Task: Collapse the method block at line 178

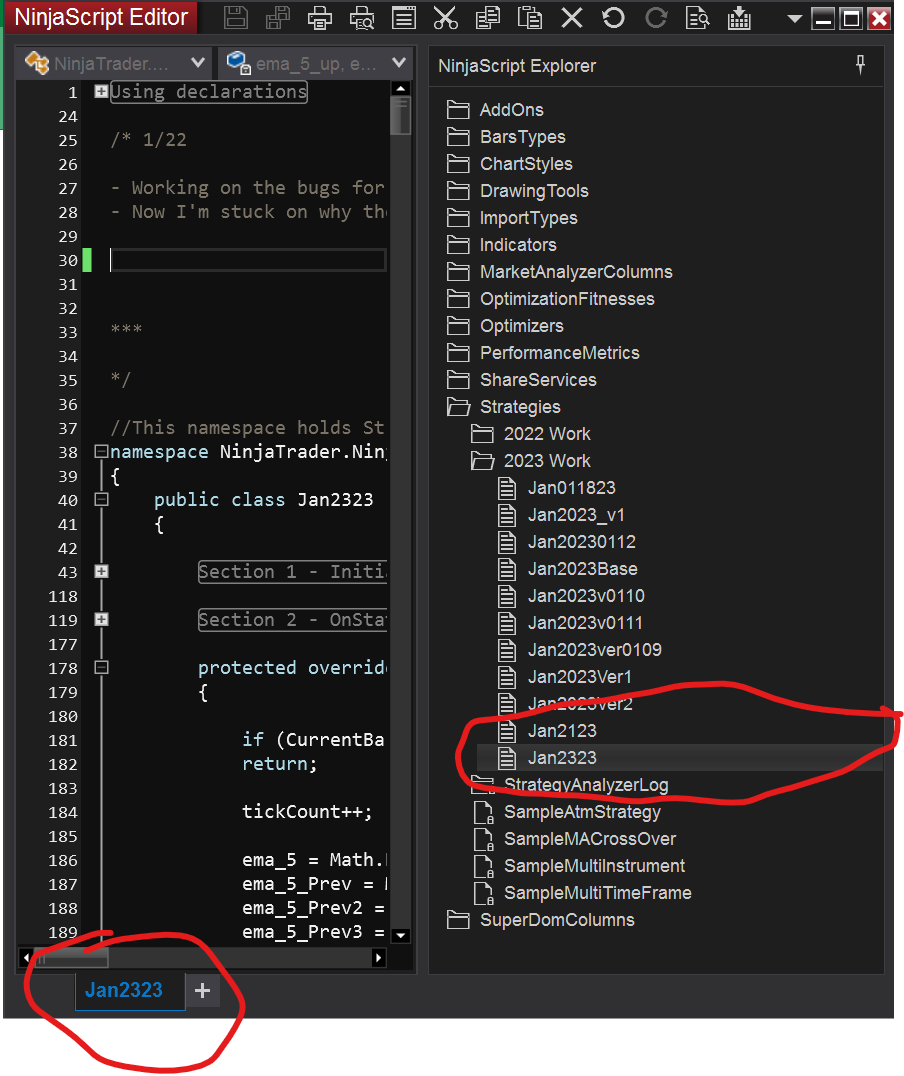Action: 101,667
